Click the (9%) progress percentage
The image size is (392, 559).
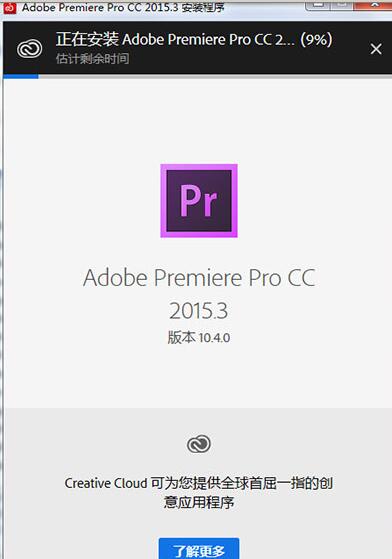316,40
